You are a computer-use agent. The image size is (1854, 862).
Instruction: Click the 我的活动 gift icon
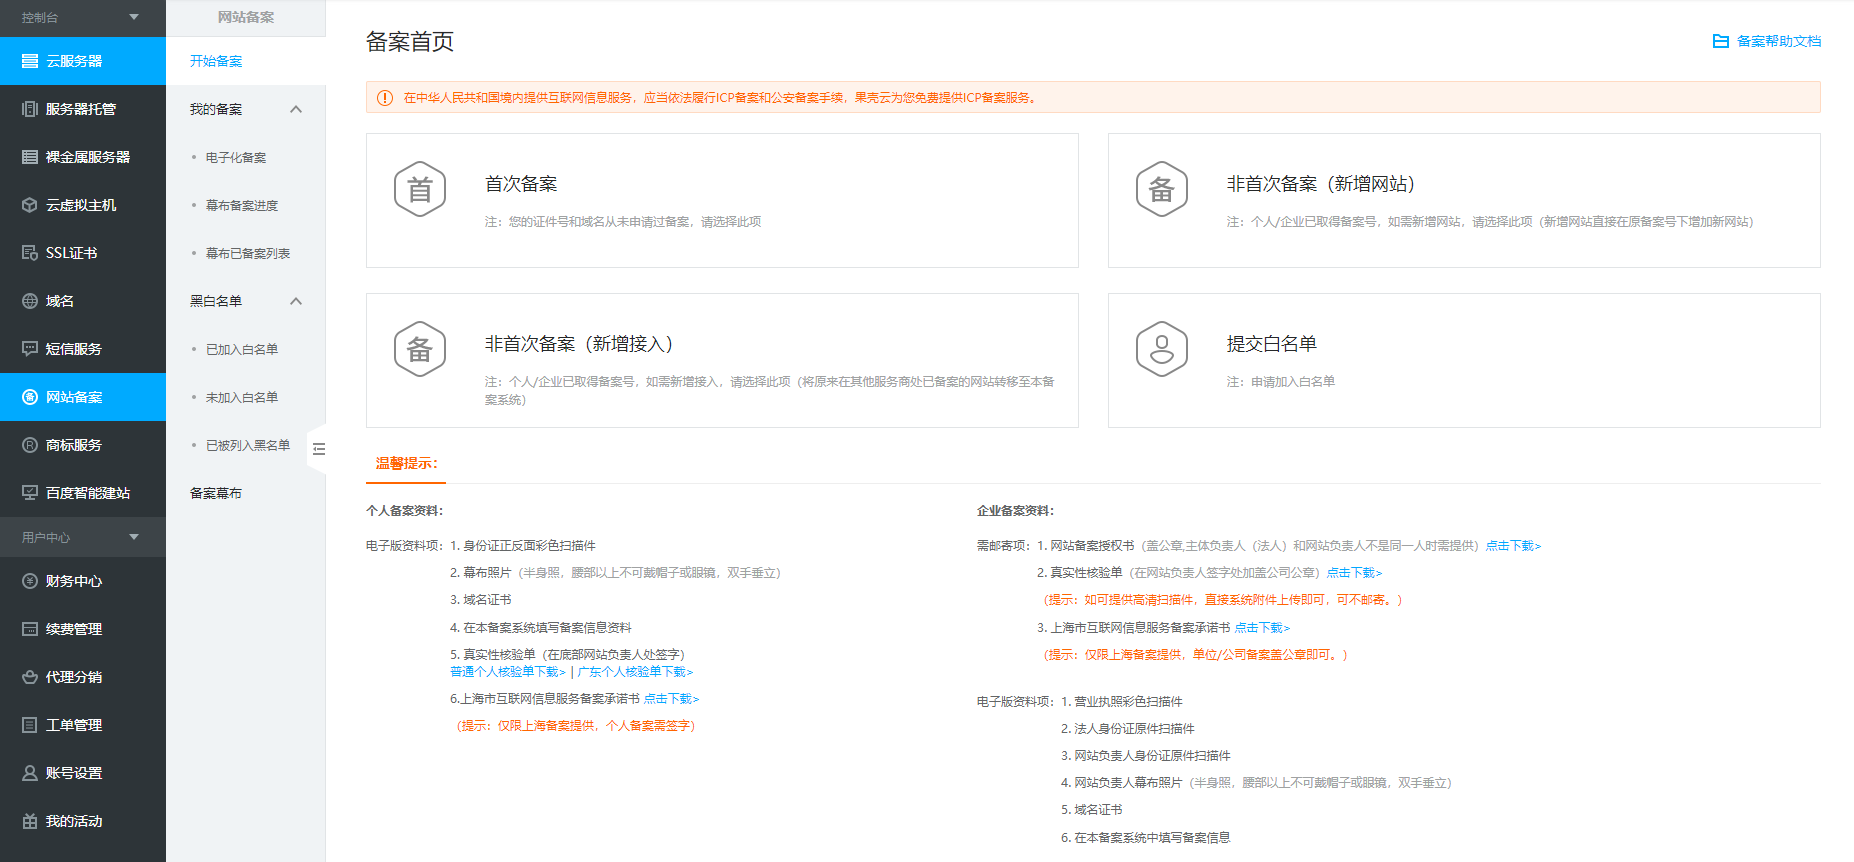[x=30, y=821]
